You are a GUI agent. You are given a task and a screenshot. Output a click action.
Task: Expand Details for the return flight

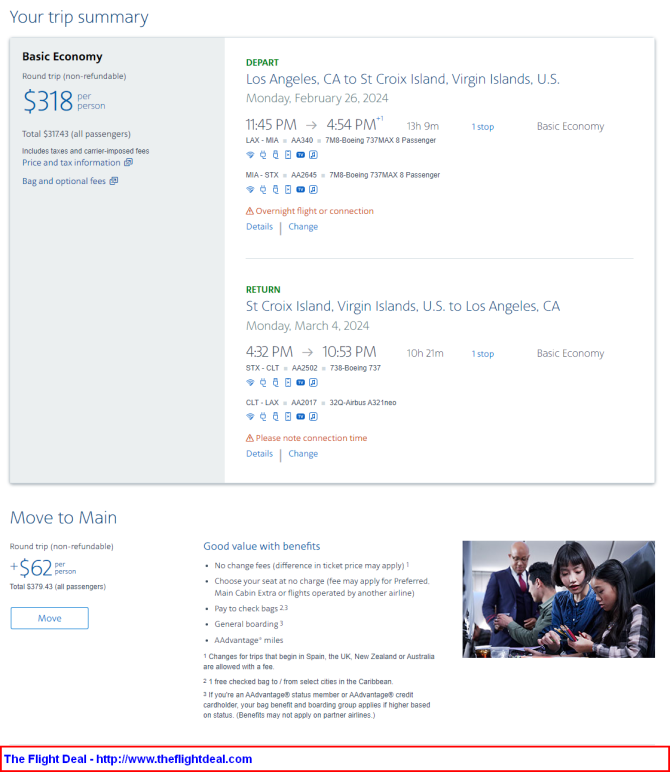(x=259, y=454)
